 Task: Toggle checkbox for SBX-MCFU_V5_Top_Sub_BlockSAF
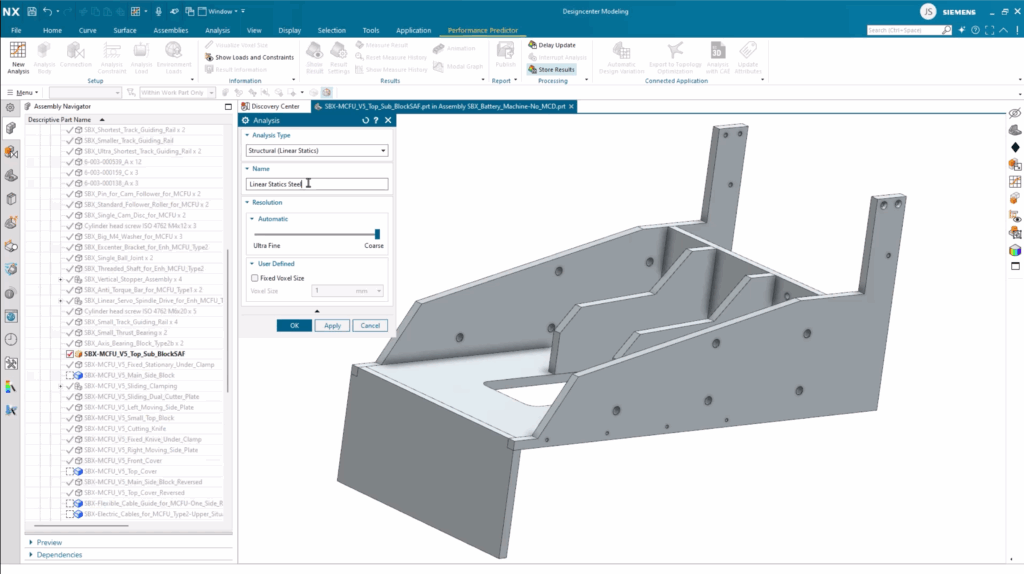[70, 354]
